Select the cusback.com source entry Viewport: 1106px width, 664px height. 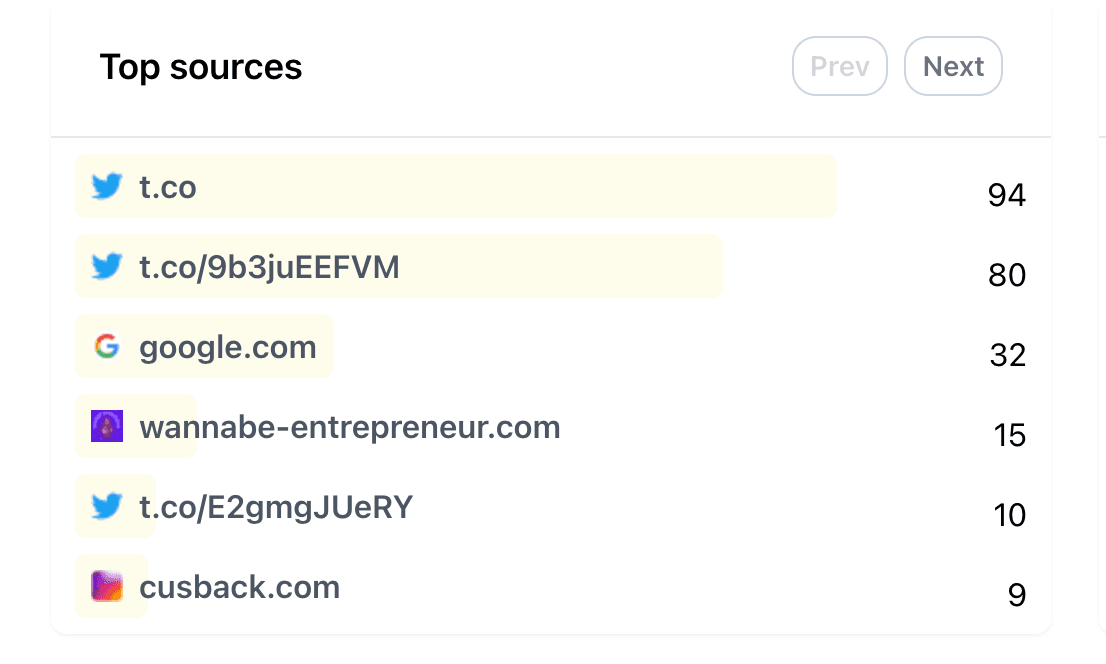tap(240, 587)
